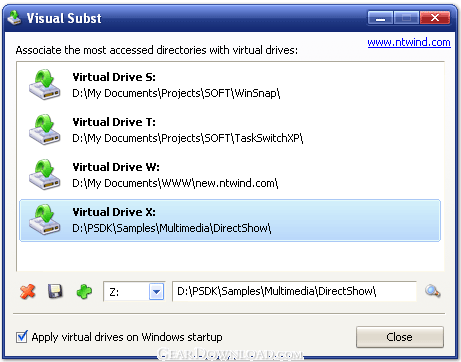Click the Close button
The image size is (461, 362).
click(400, 337)
